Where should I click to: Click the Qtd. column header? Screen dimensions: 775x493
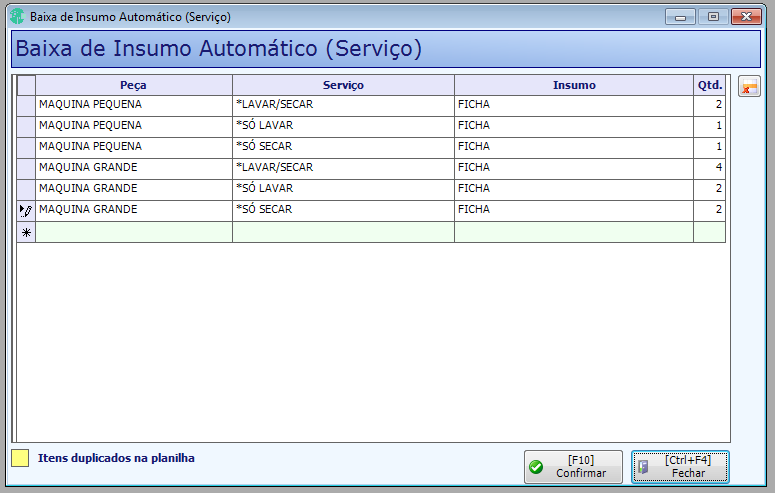[710, 85]
